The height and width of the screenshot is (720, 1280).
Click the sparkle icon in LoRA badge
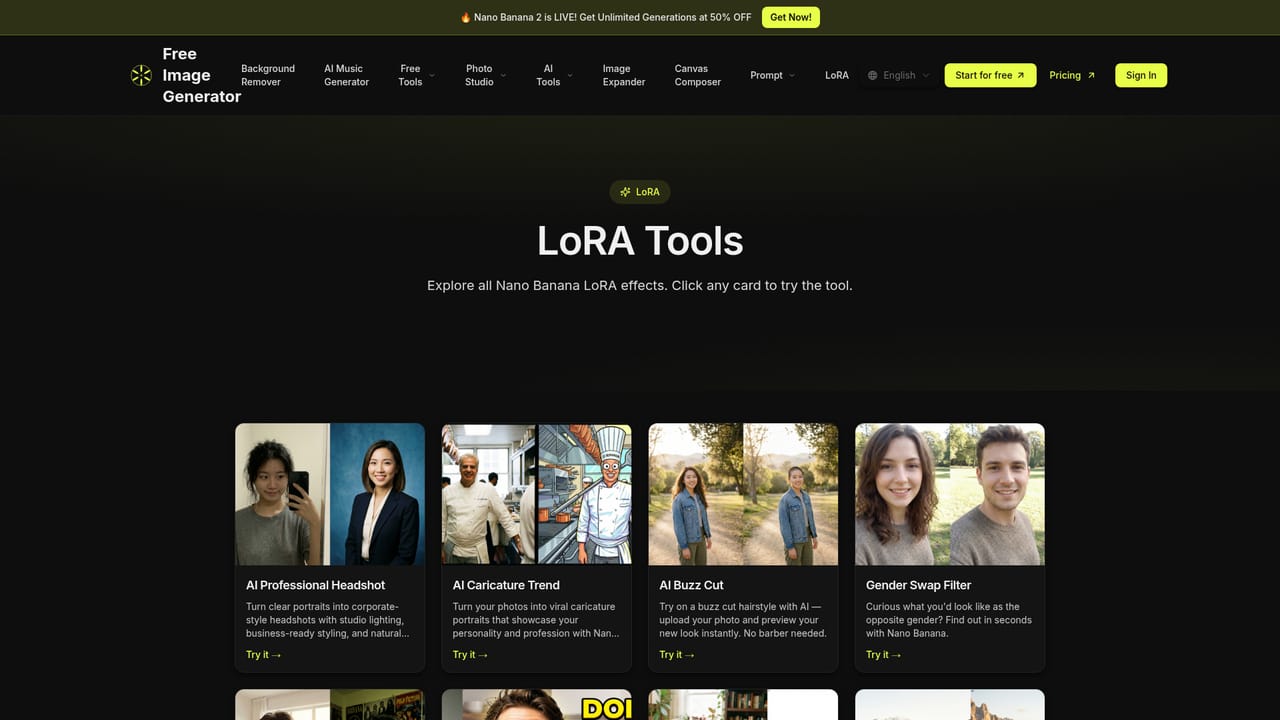point(625,192)
